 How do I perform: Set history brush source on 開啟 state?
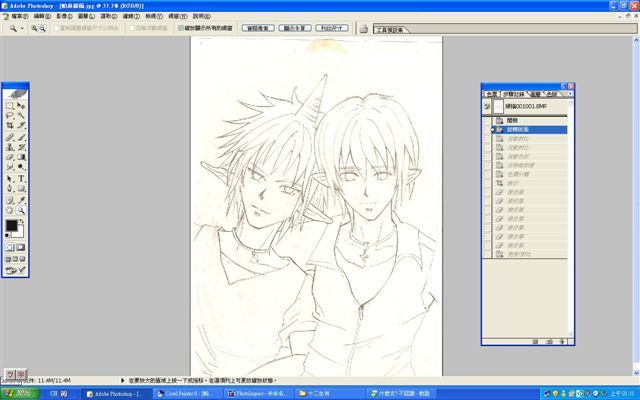(x=487, y=121)
